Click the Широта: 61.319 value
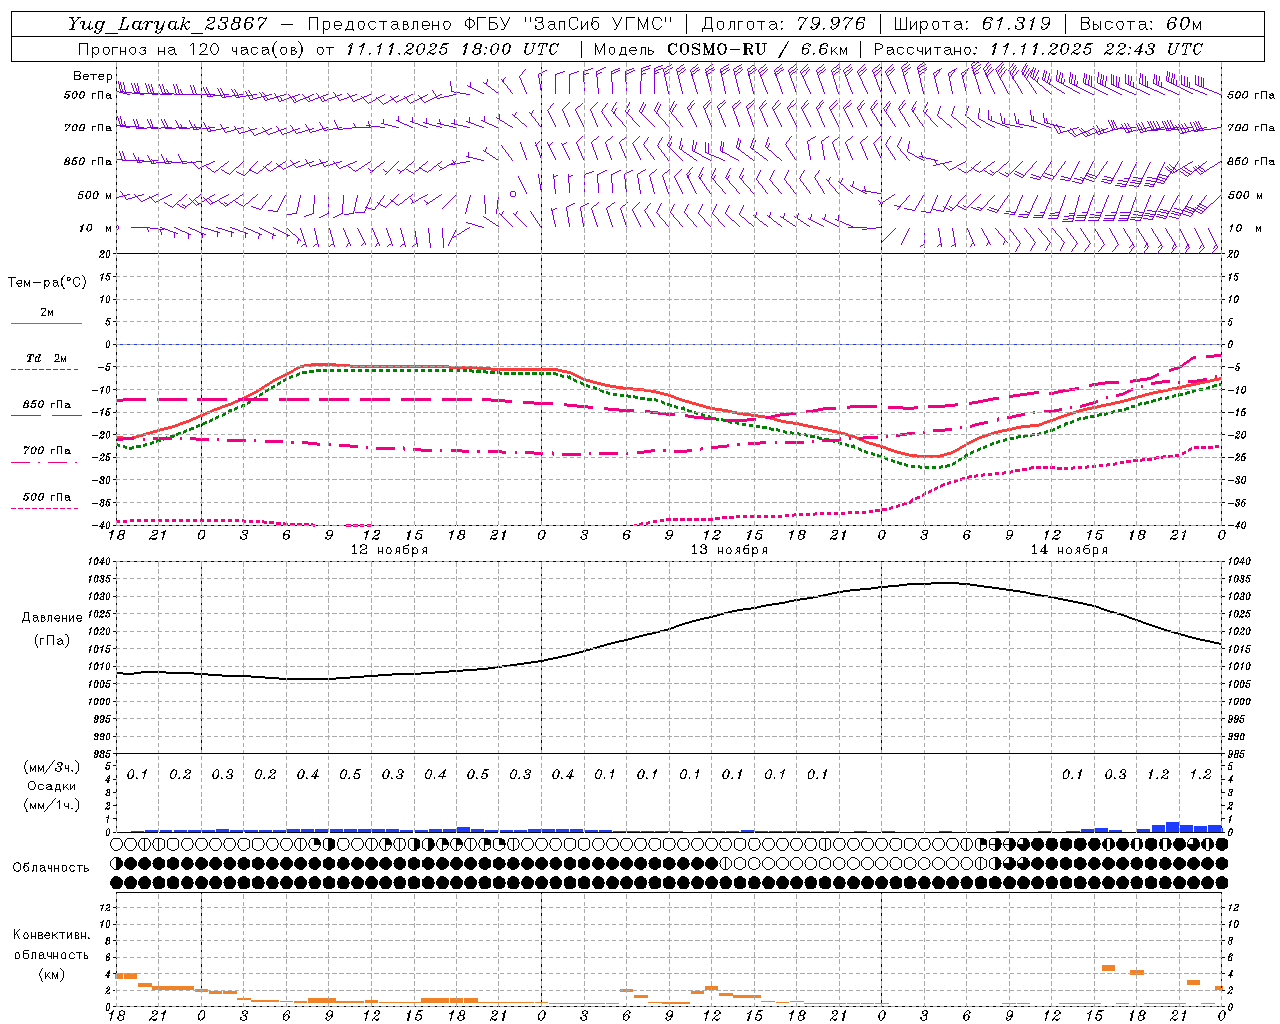Image resolution: width=1280 pixels, height=1024 pixels. [x=972, y=24]
